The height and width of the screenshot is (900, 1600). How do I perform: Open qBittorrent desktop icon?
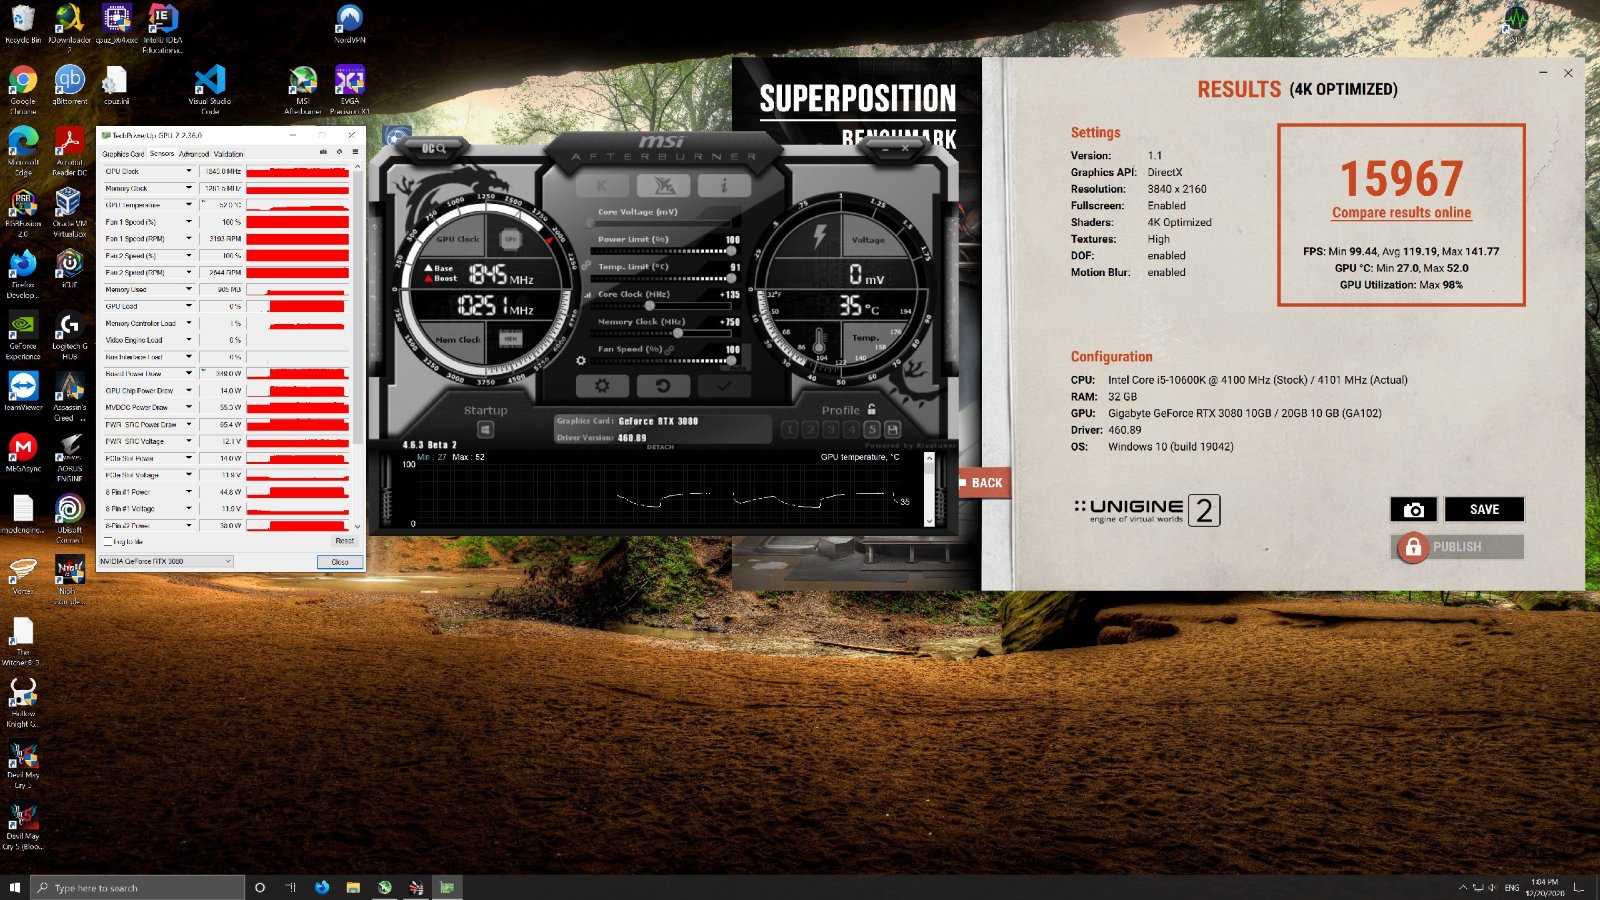coord(69,84)
